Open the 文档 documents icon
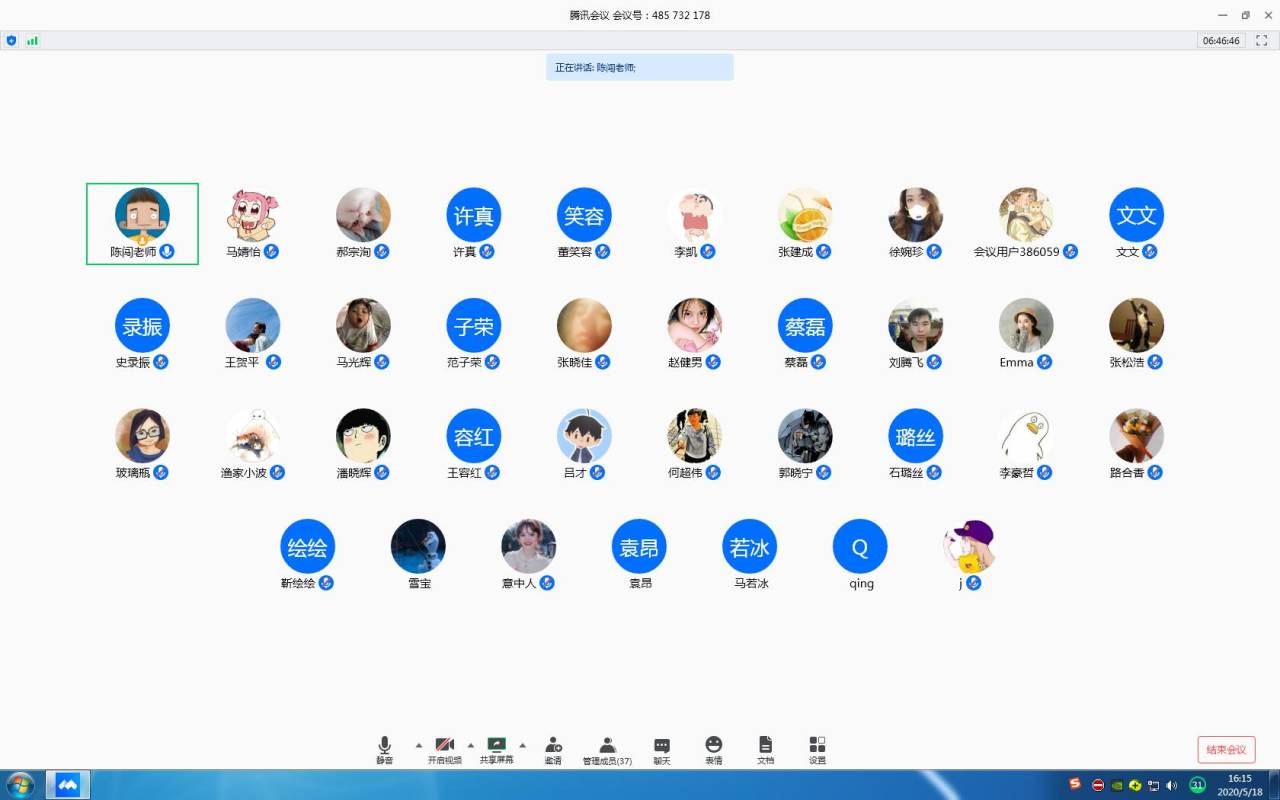This screenshot has height=800, width=1280. coord(765,750)
